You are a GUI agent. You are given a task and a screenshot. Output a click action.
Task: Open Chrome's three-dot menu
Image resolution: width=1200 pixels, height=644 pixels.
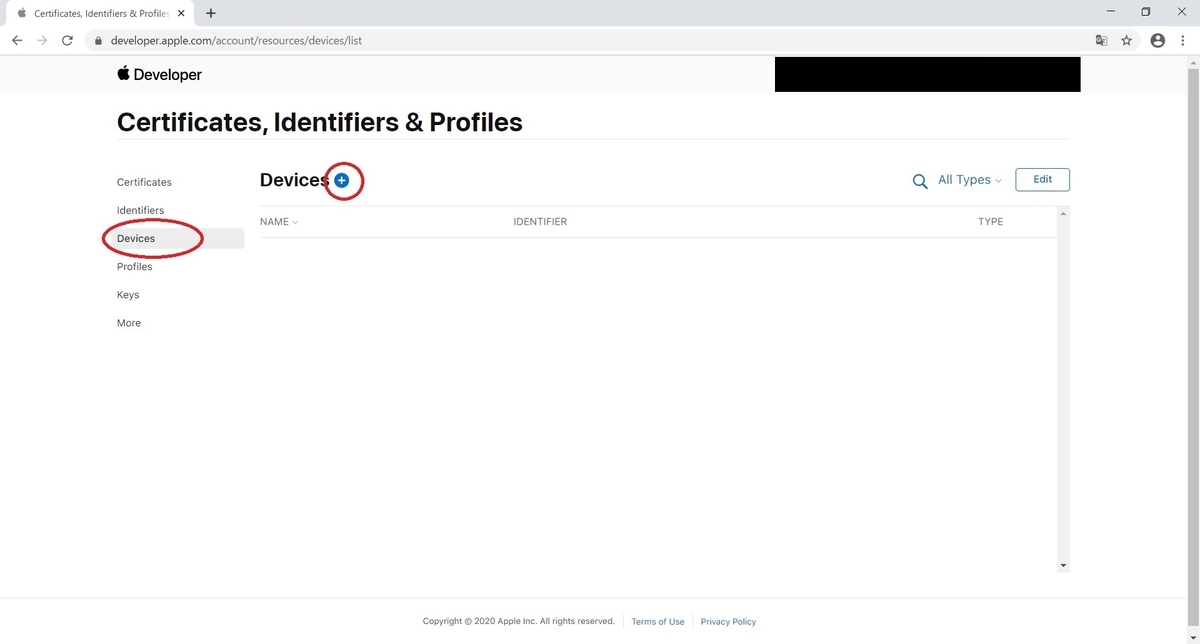pos(1183,41)
